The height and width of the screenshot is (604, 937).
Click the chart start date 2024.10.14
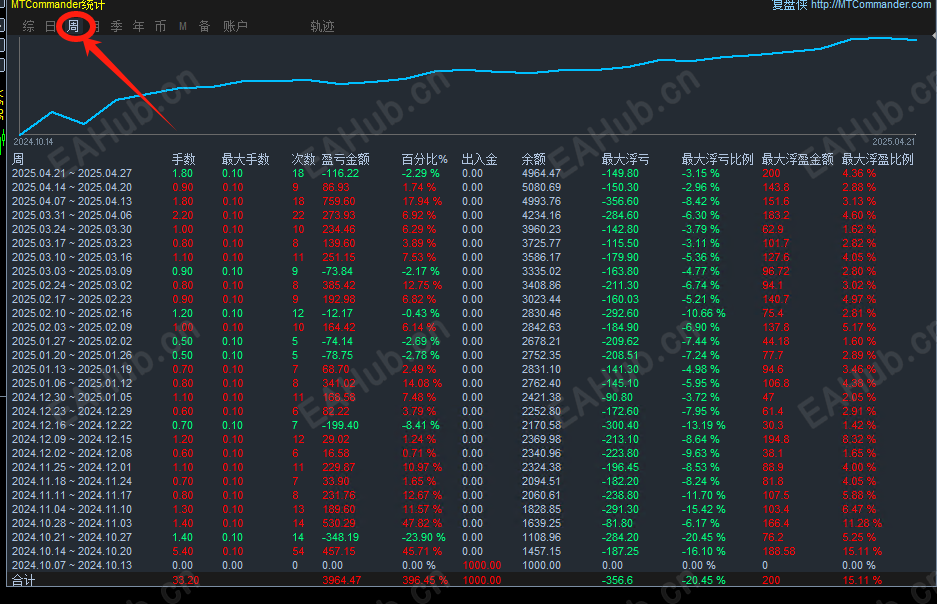(33, 142)
